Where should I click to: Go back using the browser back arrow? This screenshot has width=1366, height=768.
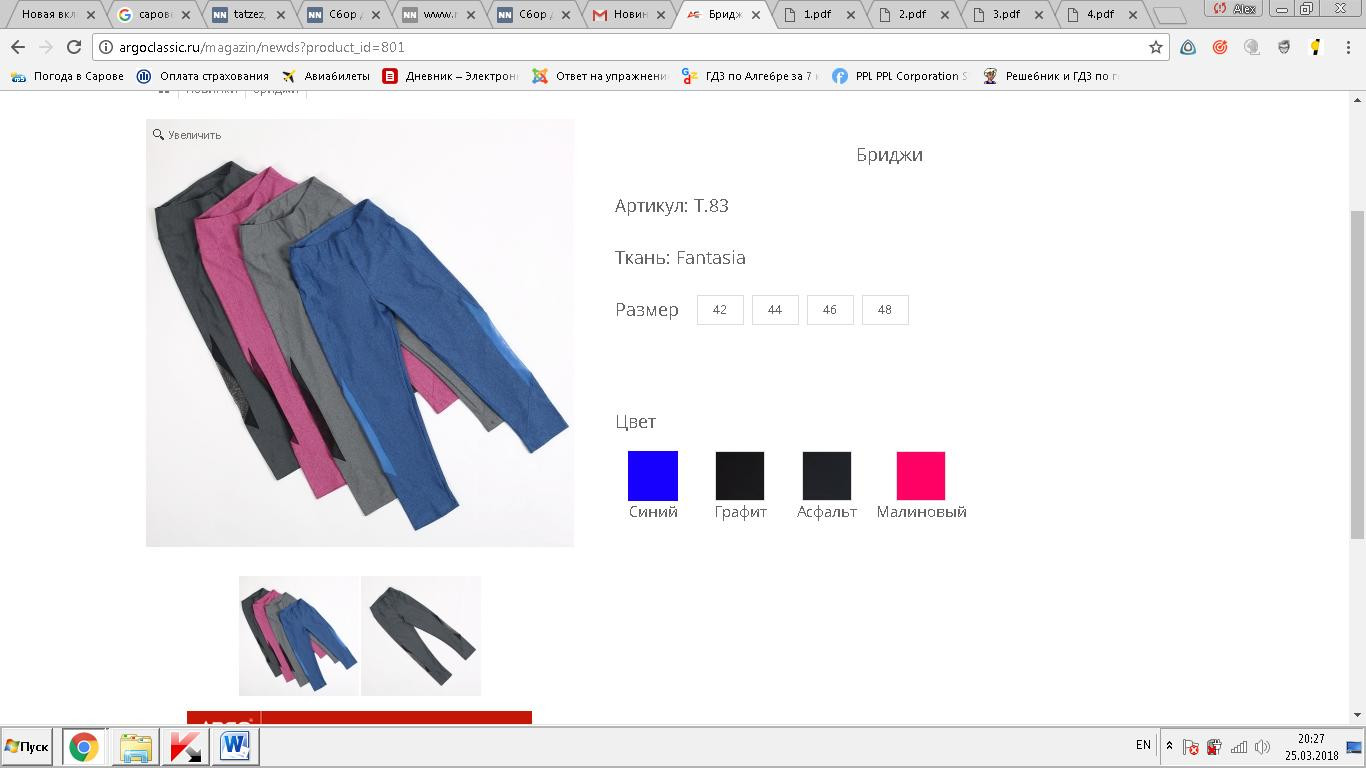tap(18, 47)
